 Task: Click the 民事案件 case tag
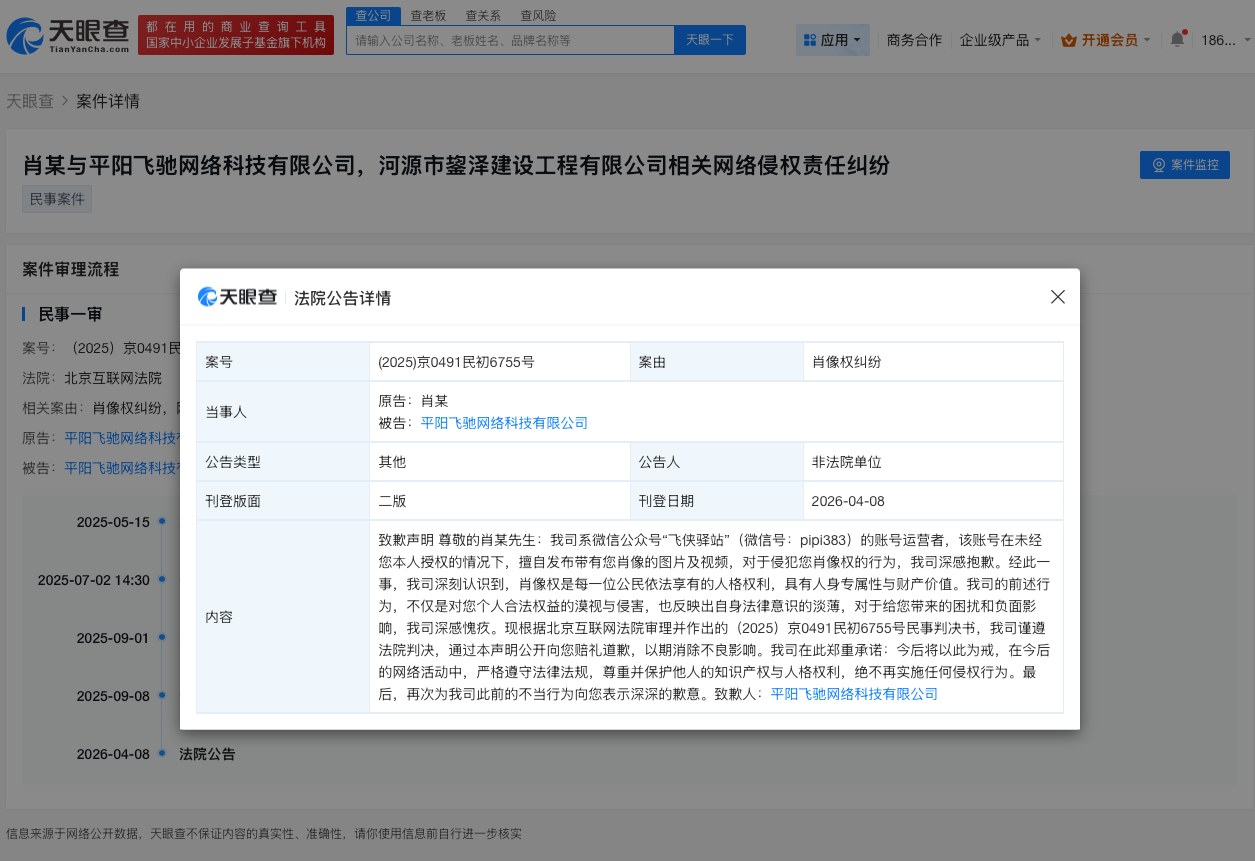pos(56,198)
